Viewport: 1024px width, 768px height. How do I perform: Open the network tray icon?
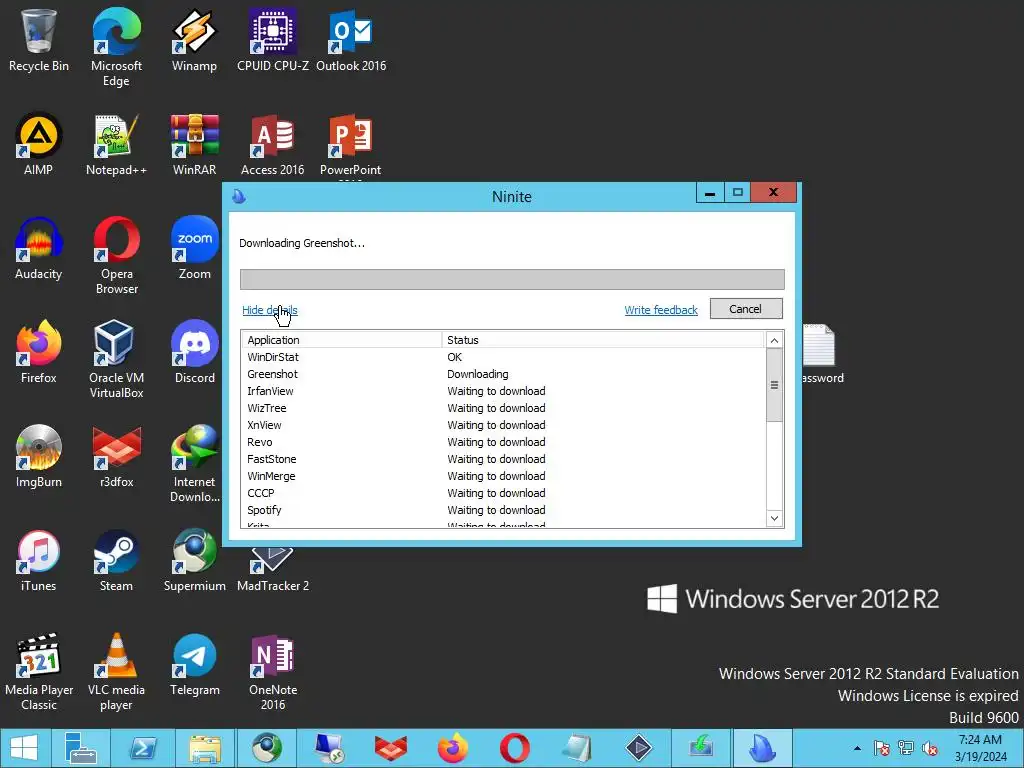[906, 748]
